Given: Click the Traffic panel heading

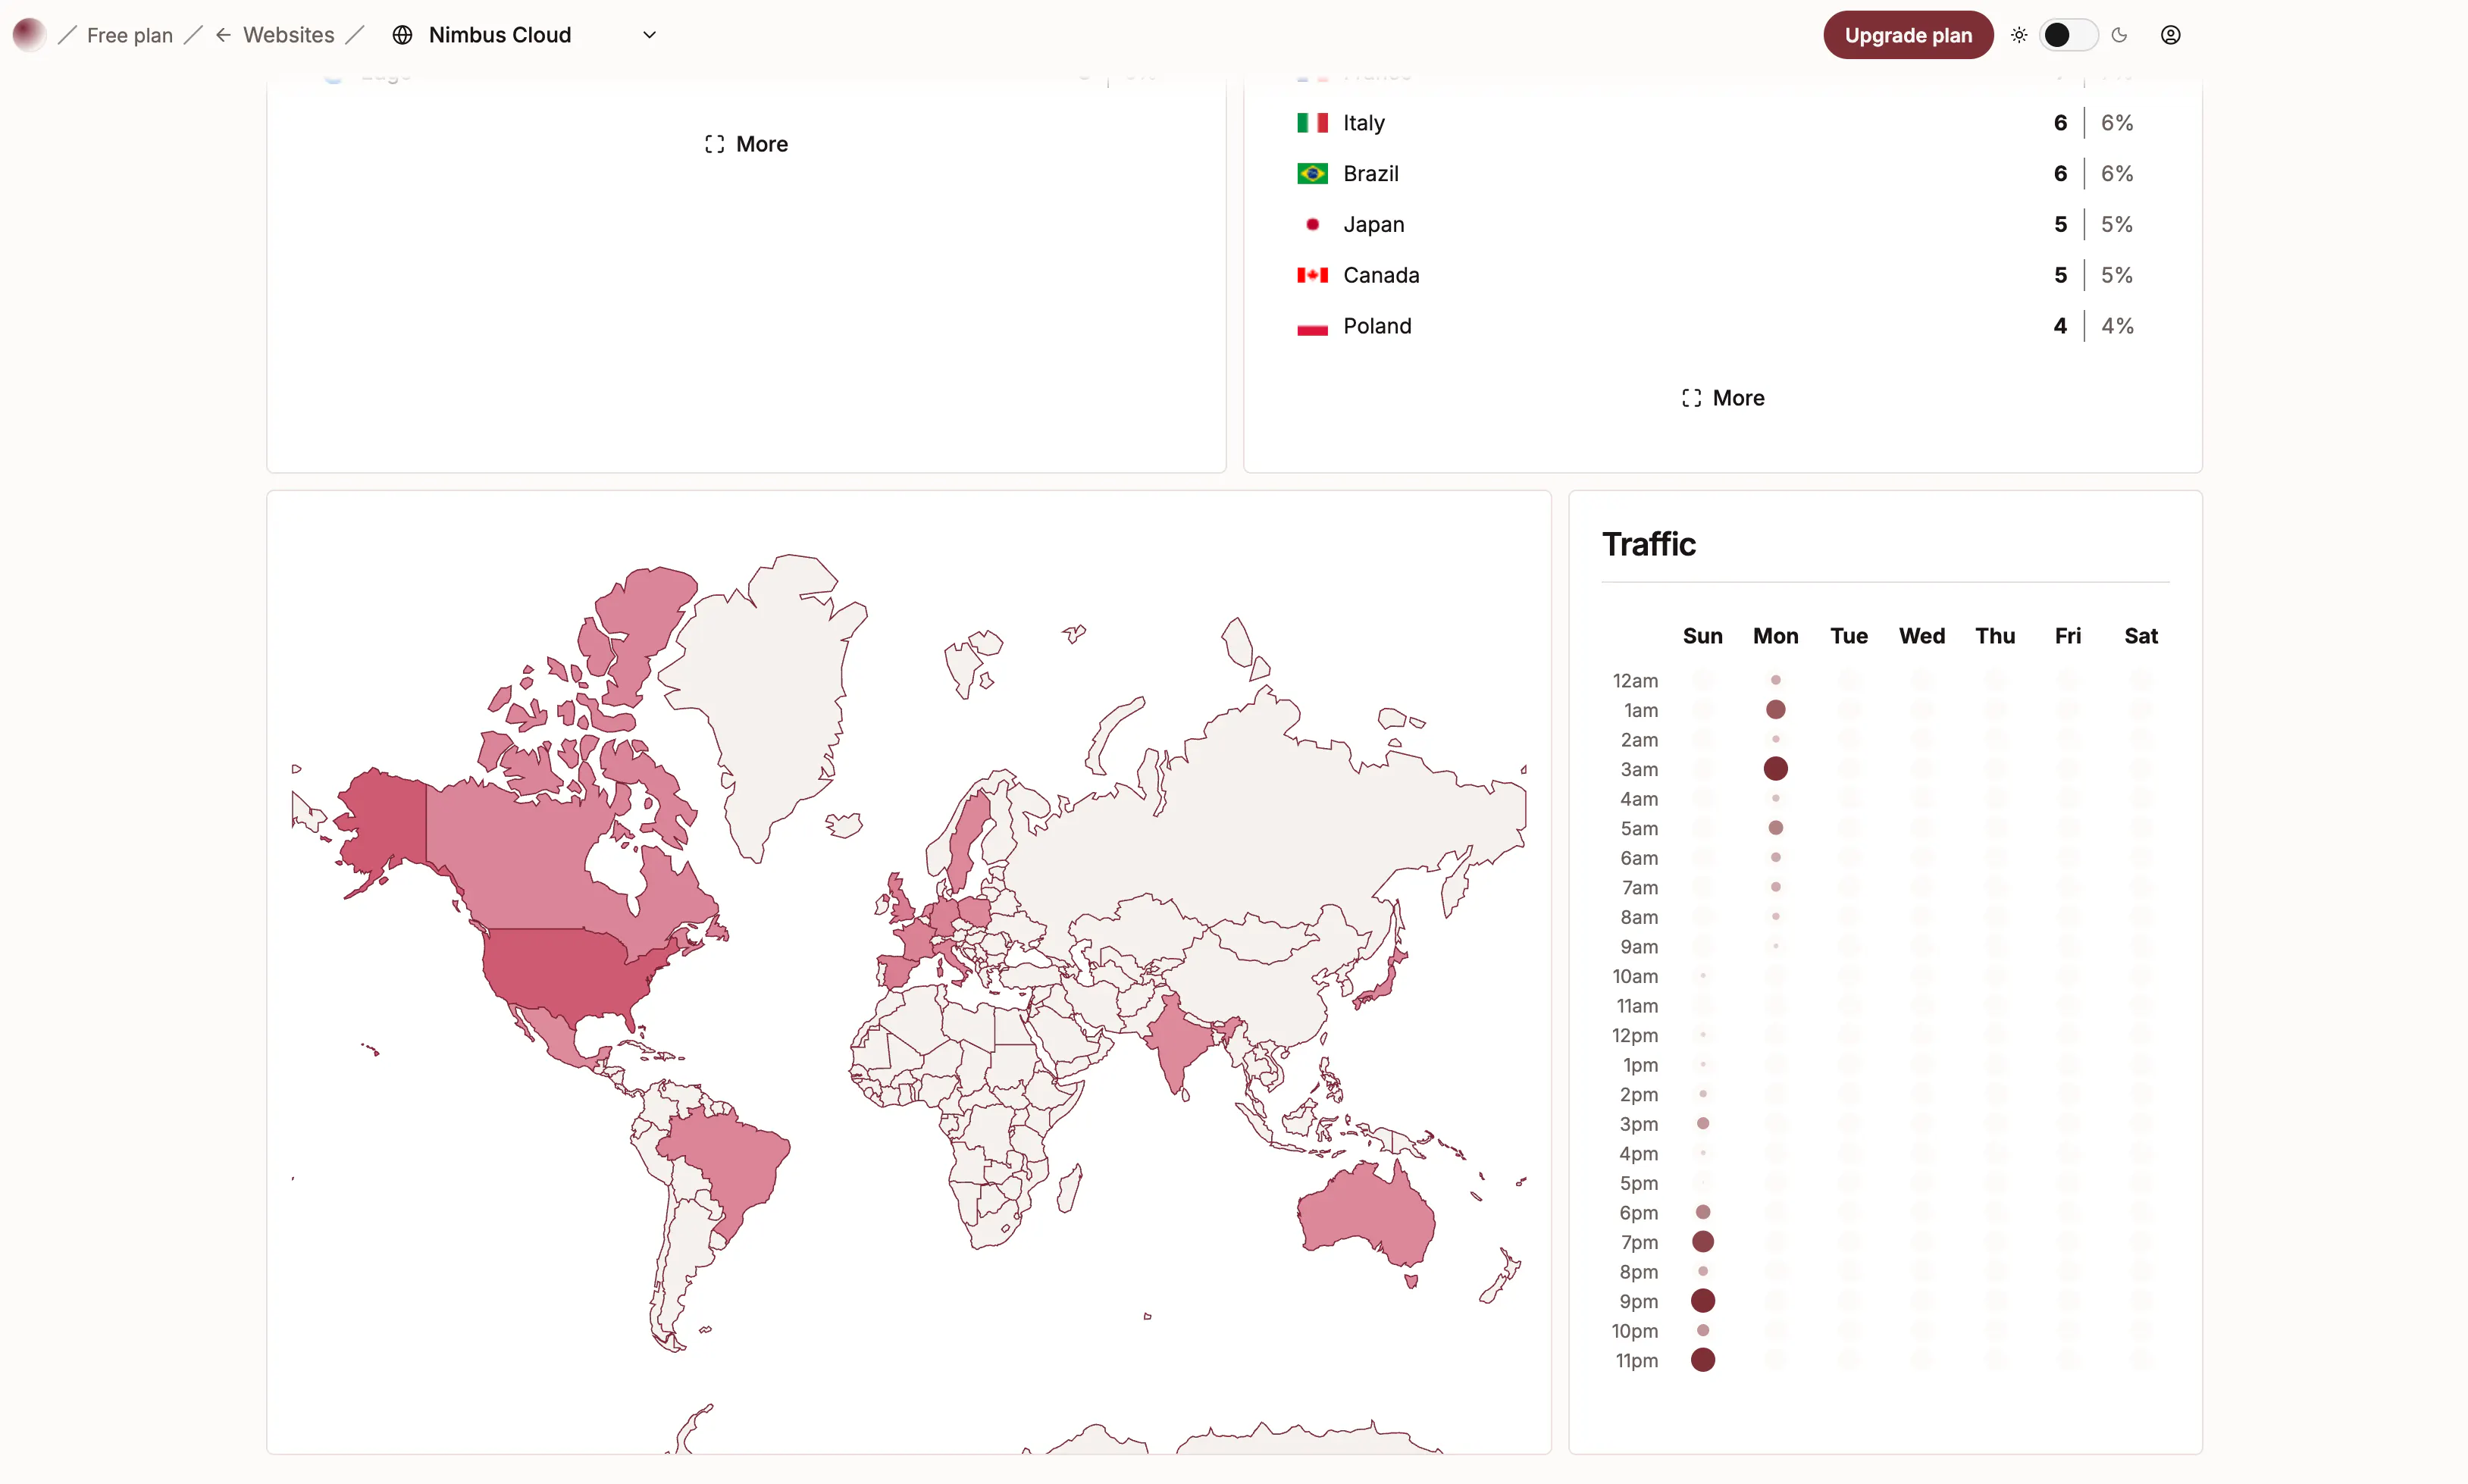Looking at the screenshot, I should (x=1649, y=544).
